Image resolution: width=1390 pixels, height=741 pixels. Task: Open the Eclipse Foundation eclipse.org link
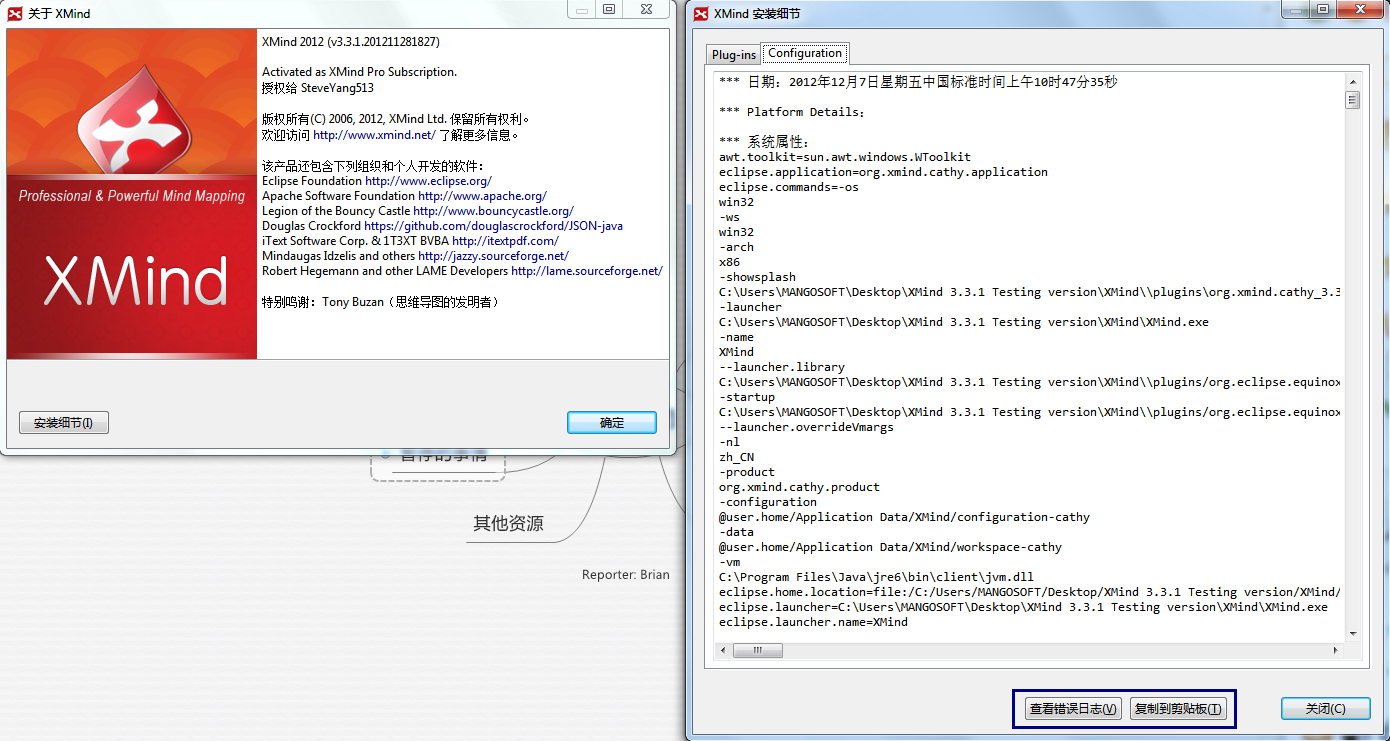click(428, 181)
